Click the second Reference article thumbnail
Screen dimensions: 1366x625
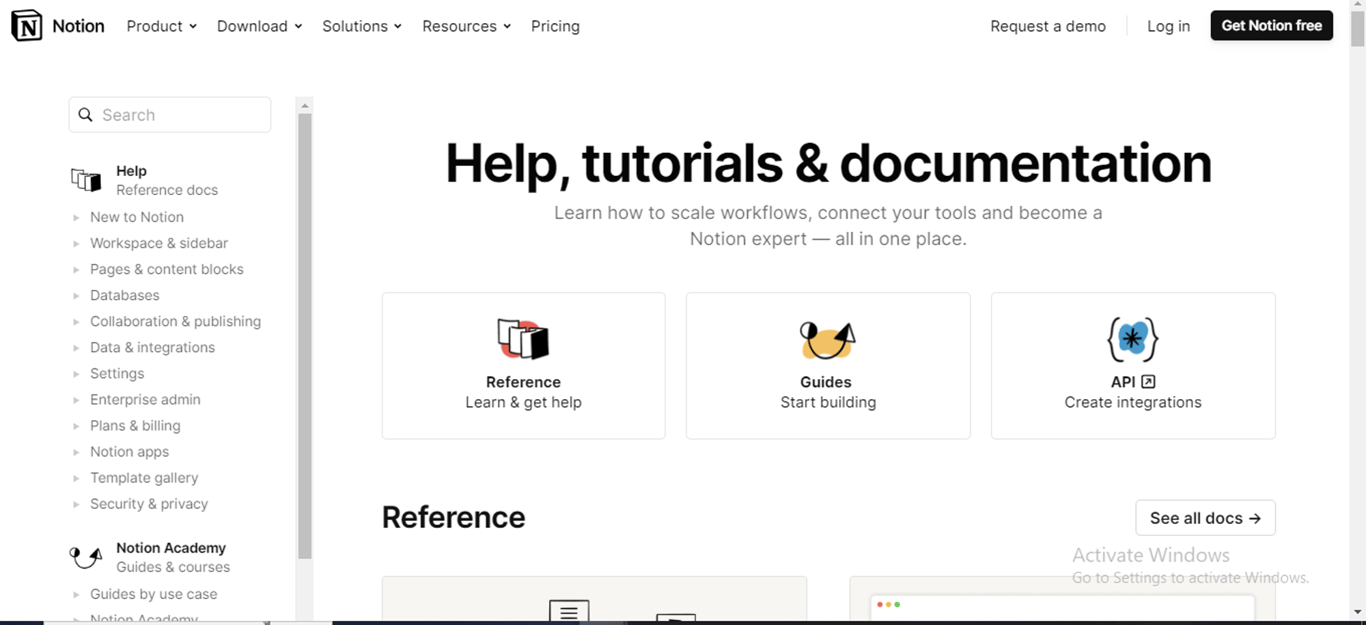tap(1062, 600)
